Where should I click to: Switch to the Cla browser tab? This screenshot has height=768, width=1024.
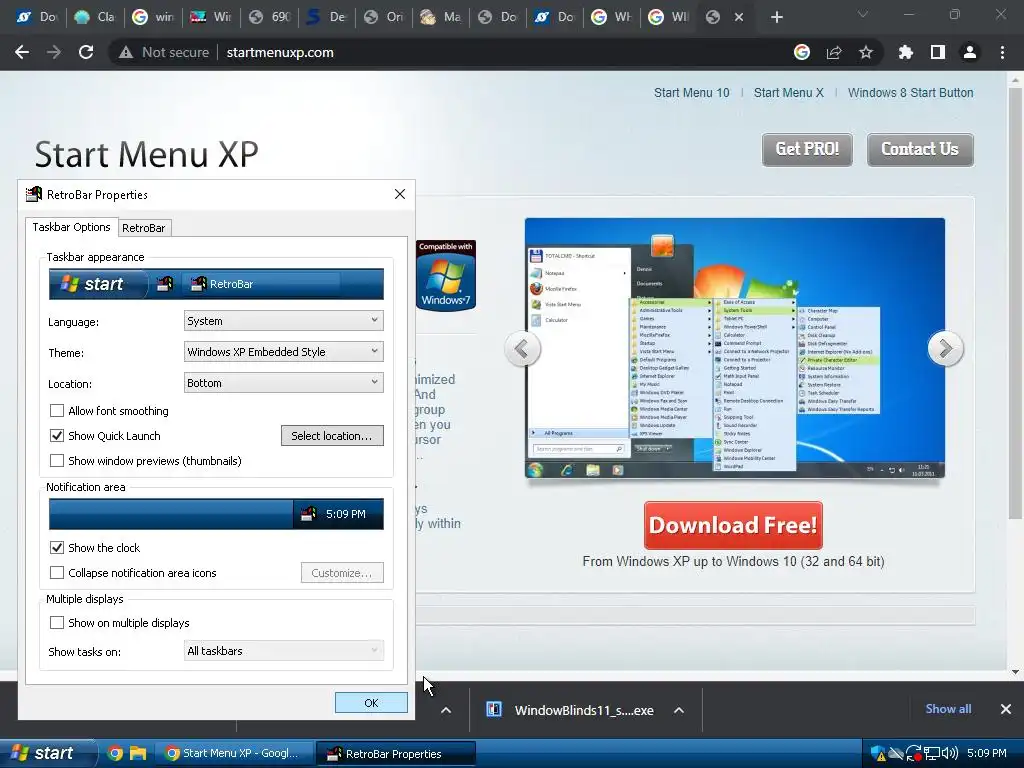coord(93,17)
